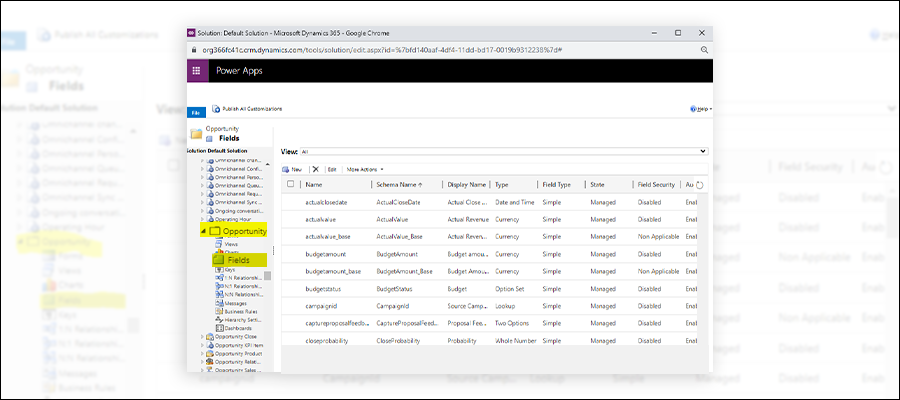Select Opportunity Product entity in tree
900x400 pixels.
235,354
